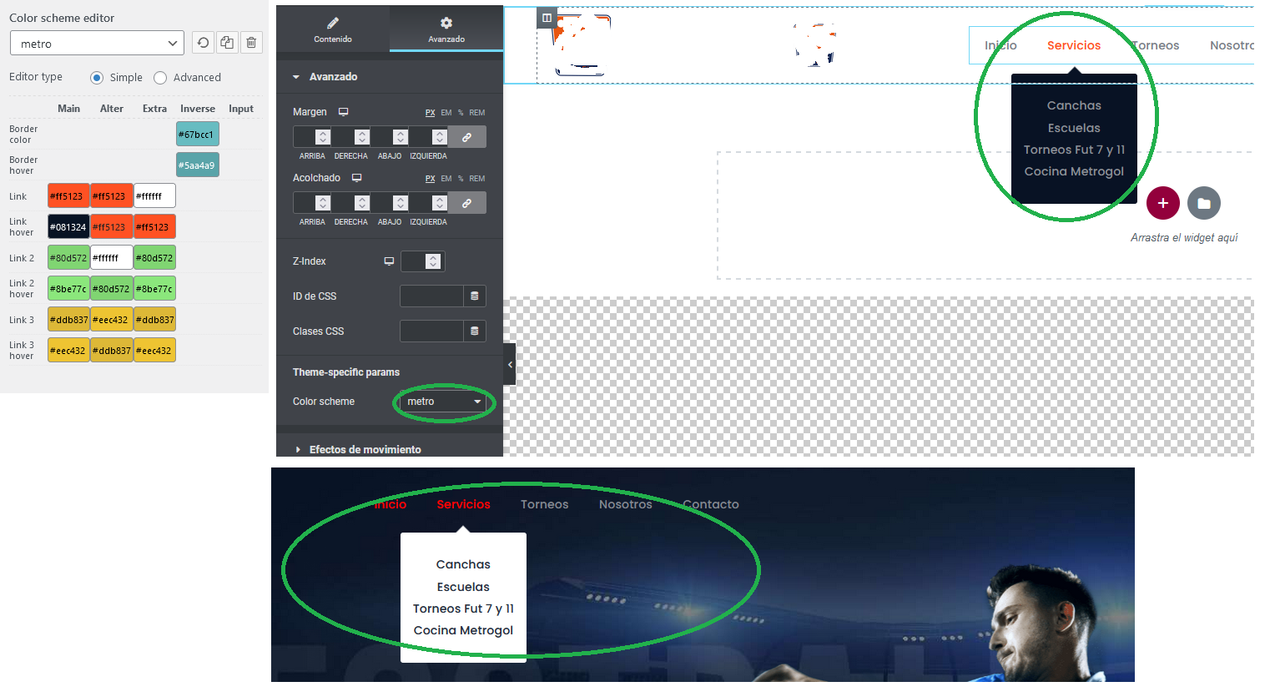1280x693 pixels.
Task: Pick Border hover Inverse swatch #5aa4a9
Action: point(197,165)
